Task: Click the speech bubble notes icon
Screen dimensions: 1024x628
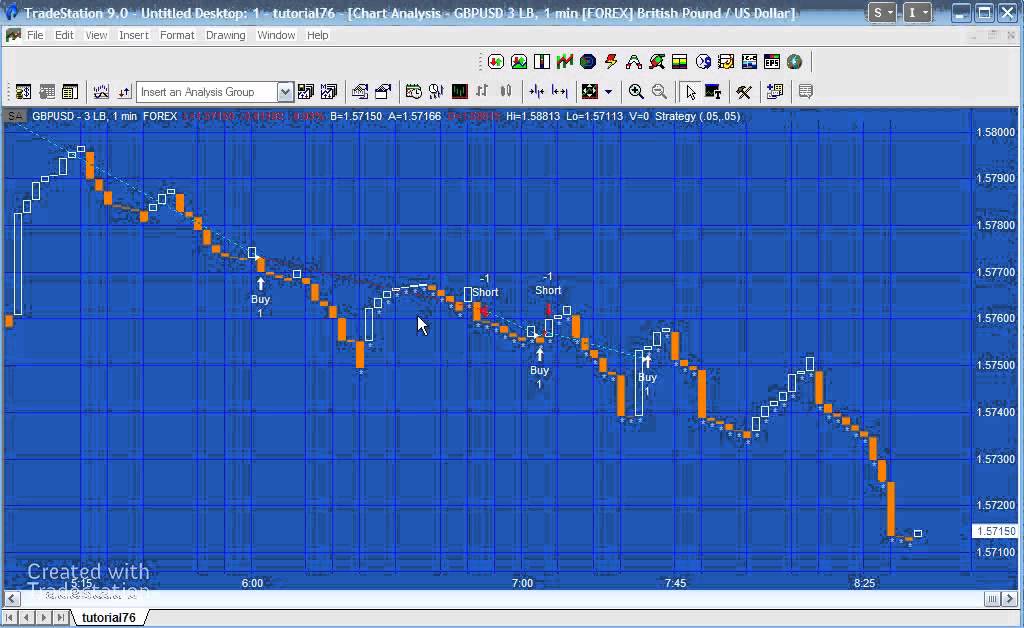Action: pyautogui.click(x=805, y=91)
